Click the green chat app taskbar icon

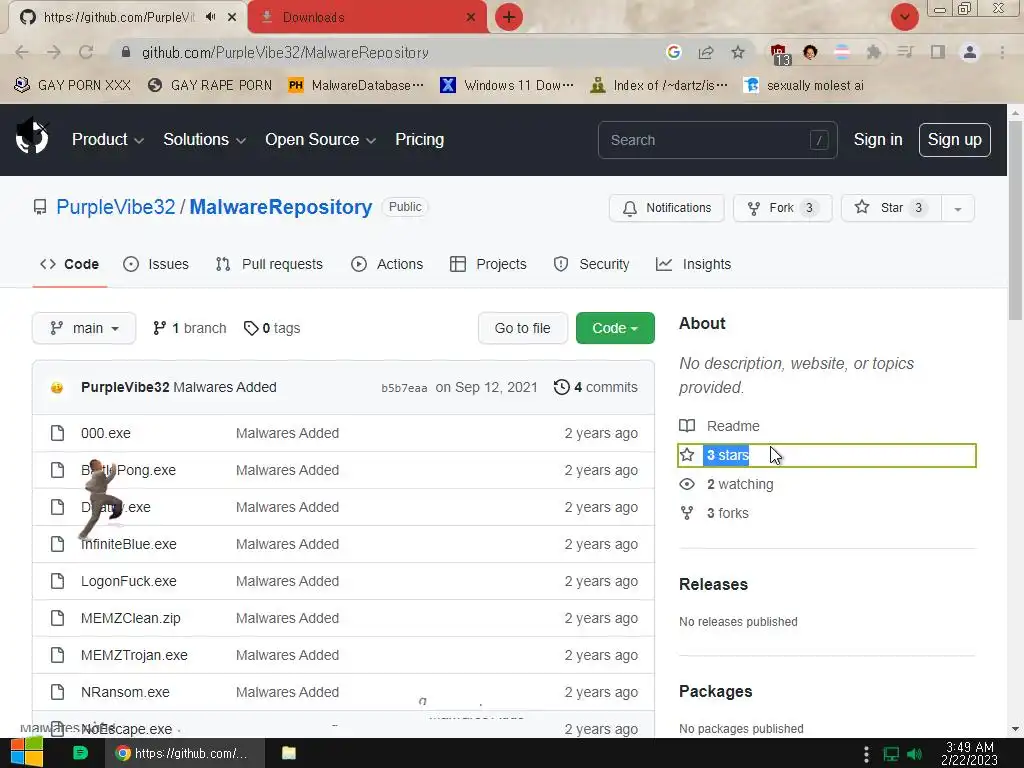[80, 753]
